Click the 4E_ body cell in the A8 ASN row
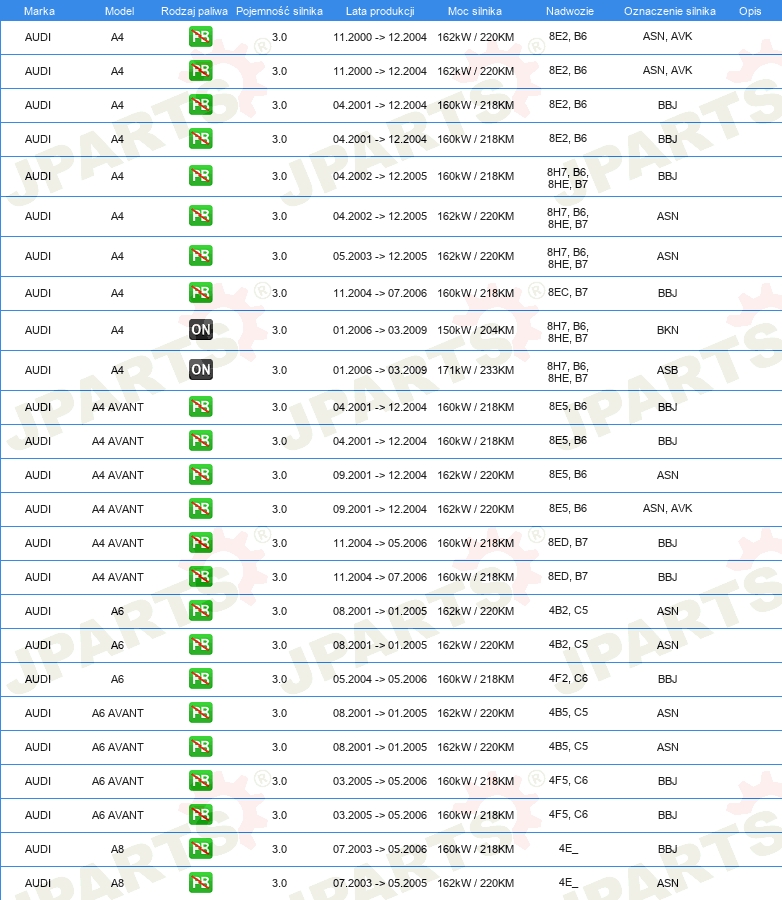Viewport: 782px width, 900px height. [568, 882]
